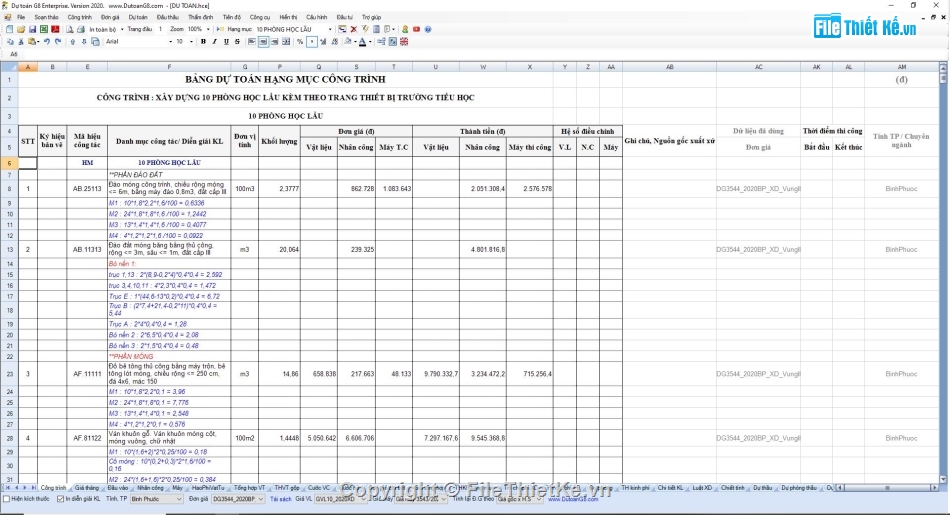Open a file with the folder icon
This screenshot has height=515, width=950.
21,29
